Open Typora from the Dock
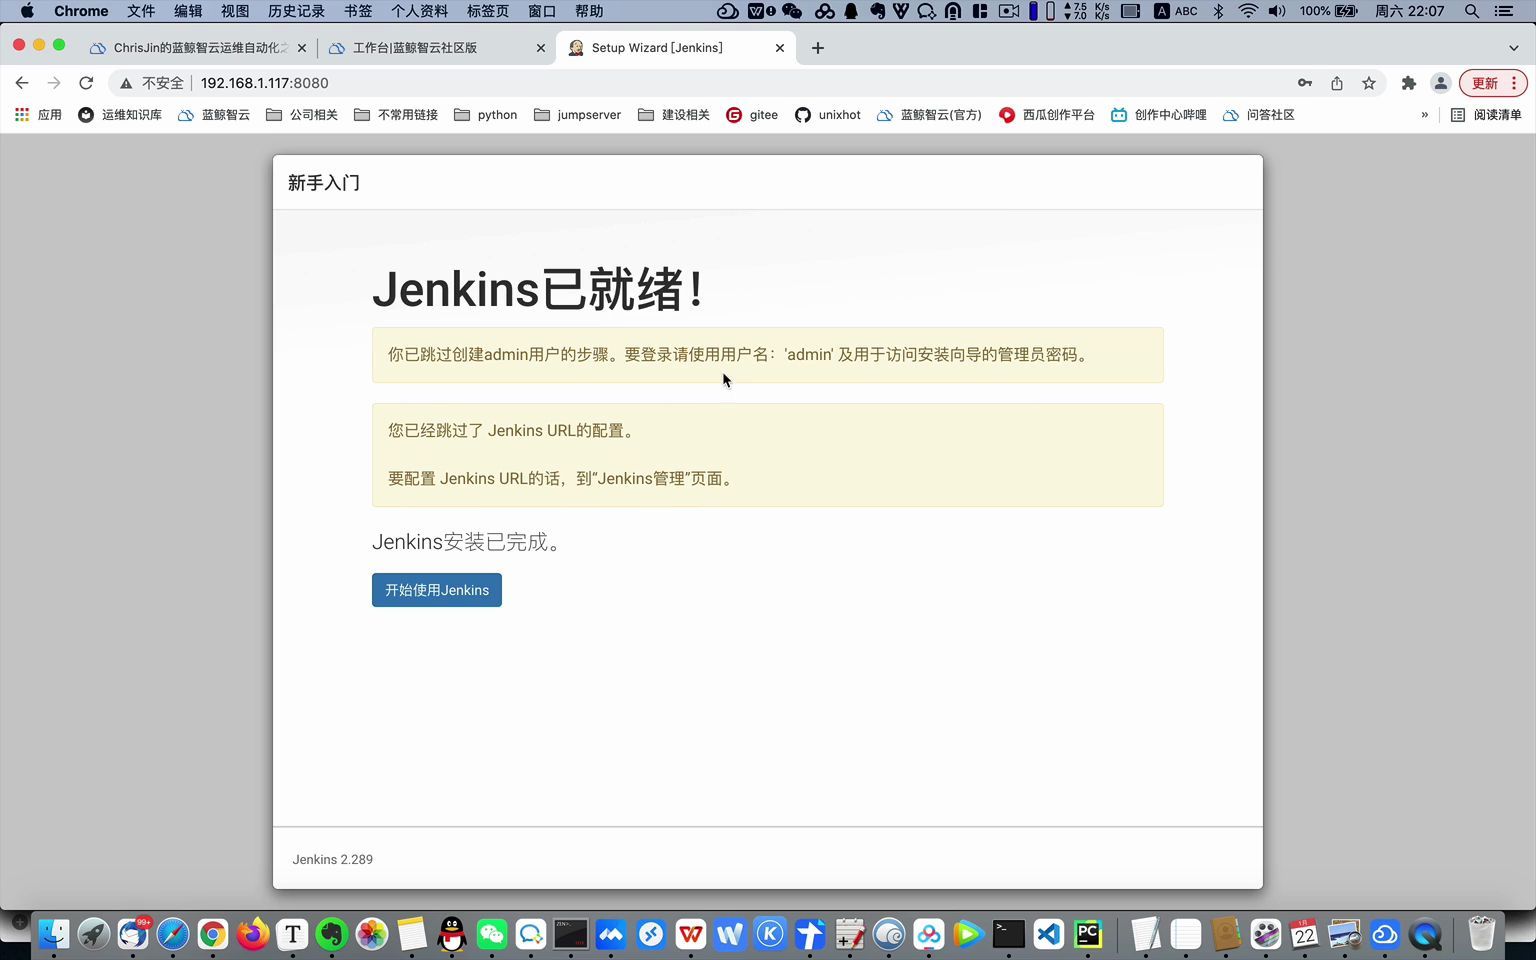Screen dimensions: 1536x960 tap(293, 934)
